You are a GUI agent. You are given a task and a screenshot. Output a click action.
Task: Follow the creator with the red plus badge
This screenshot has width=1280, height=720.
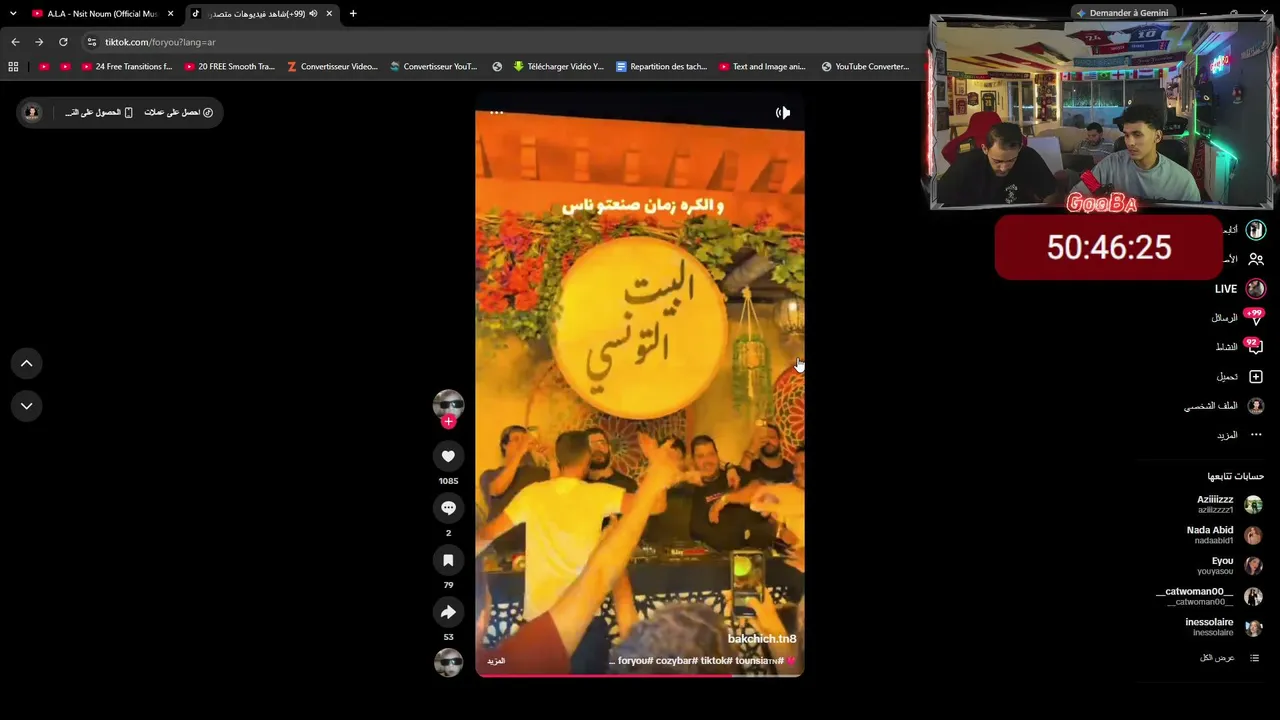point(448,422)
